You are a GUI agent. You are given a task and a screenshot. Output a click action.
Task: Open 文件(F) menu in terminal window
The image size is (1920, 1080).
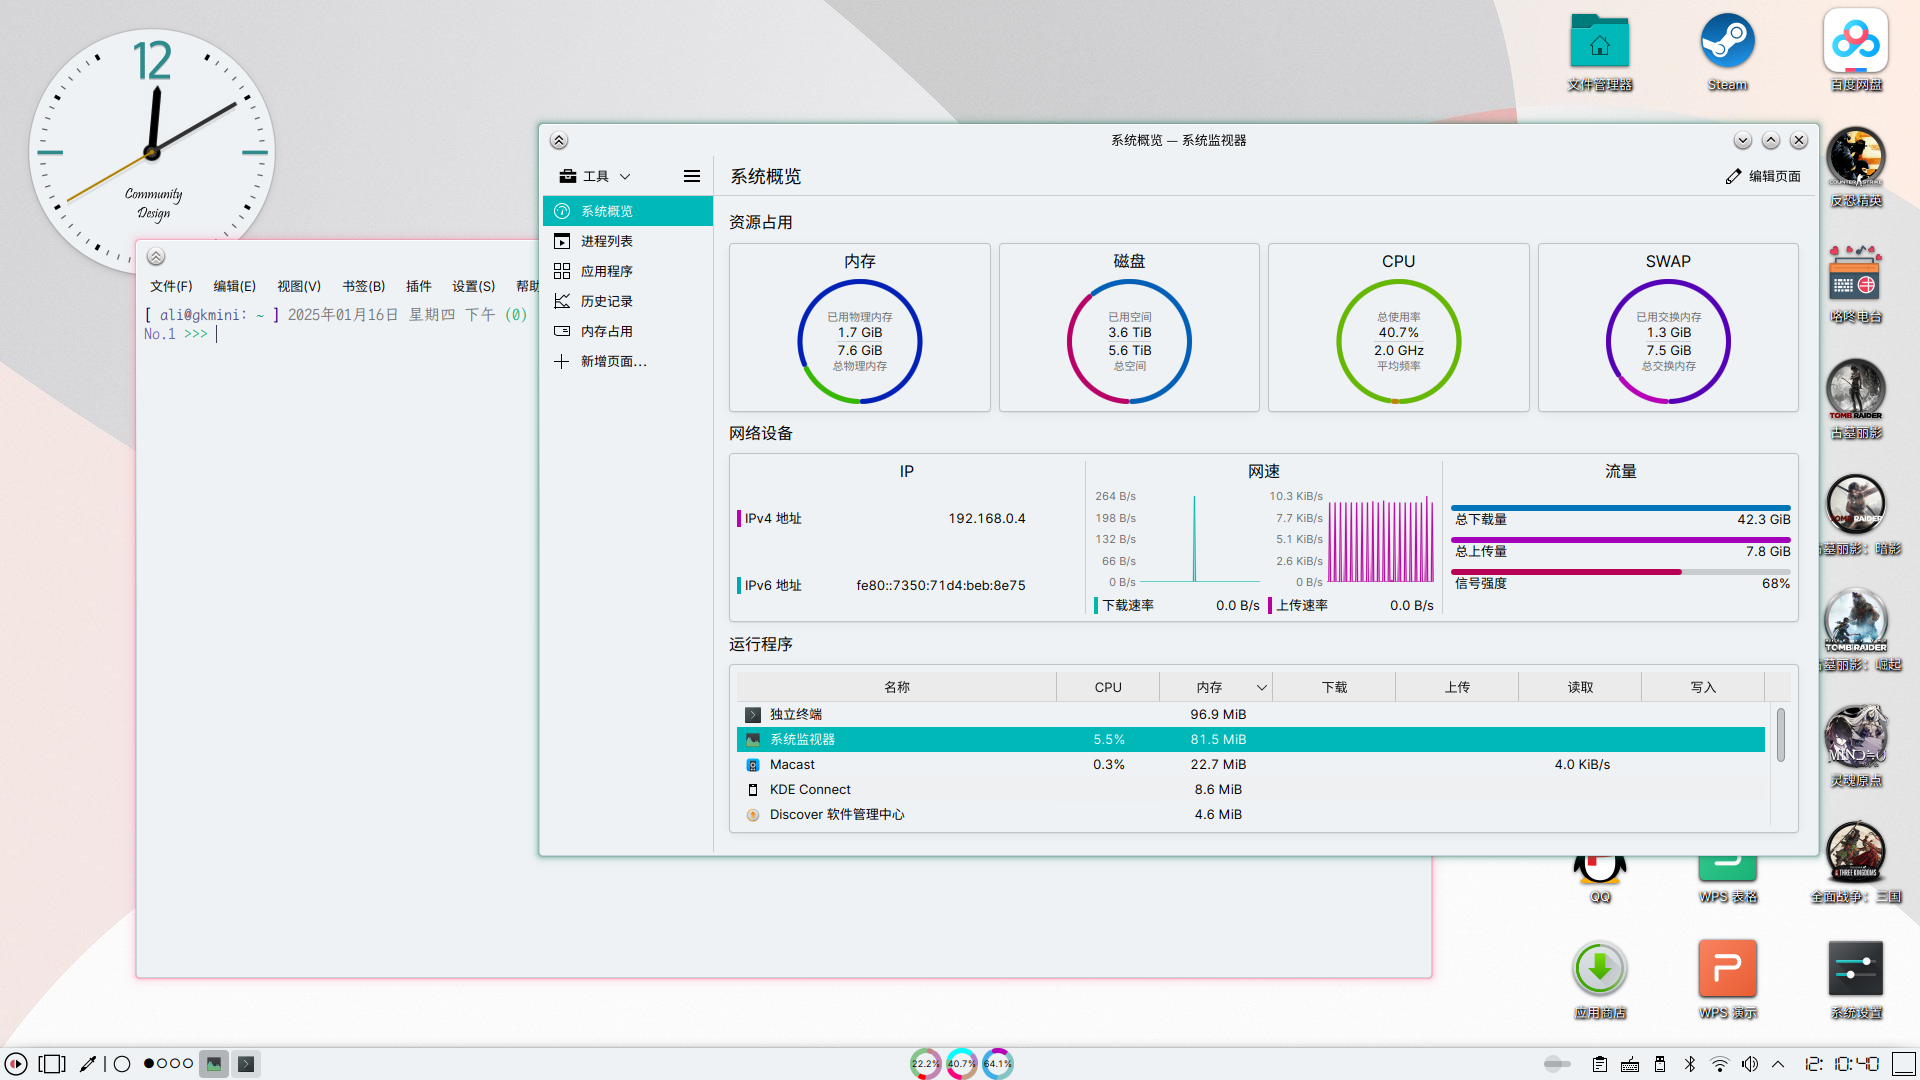click(x=171, y=286)
